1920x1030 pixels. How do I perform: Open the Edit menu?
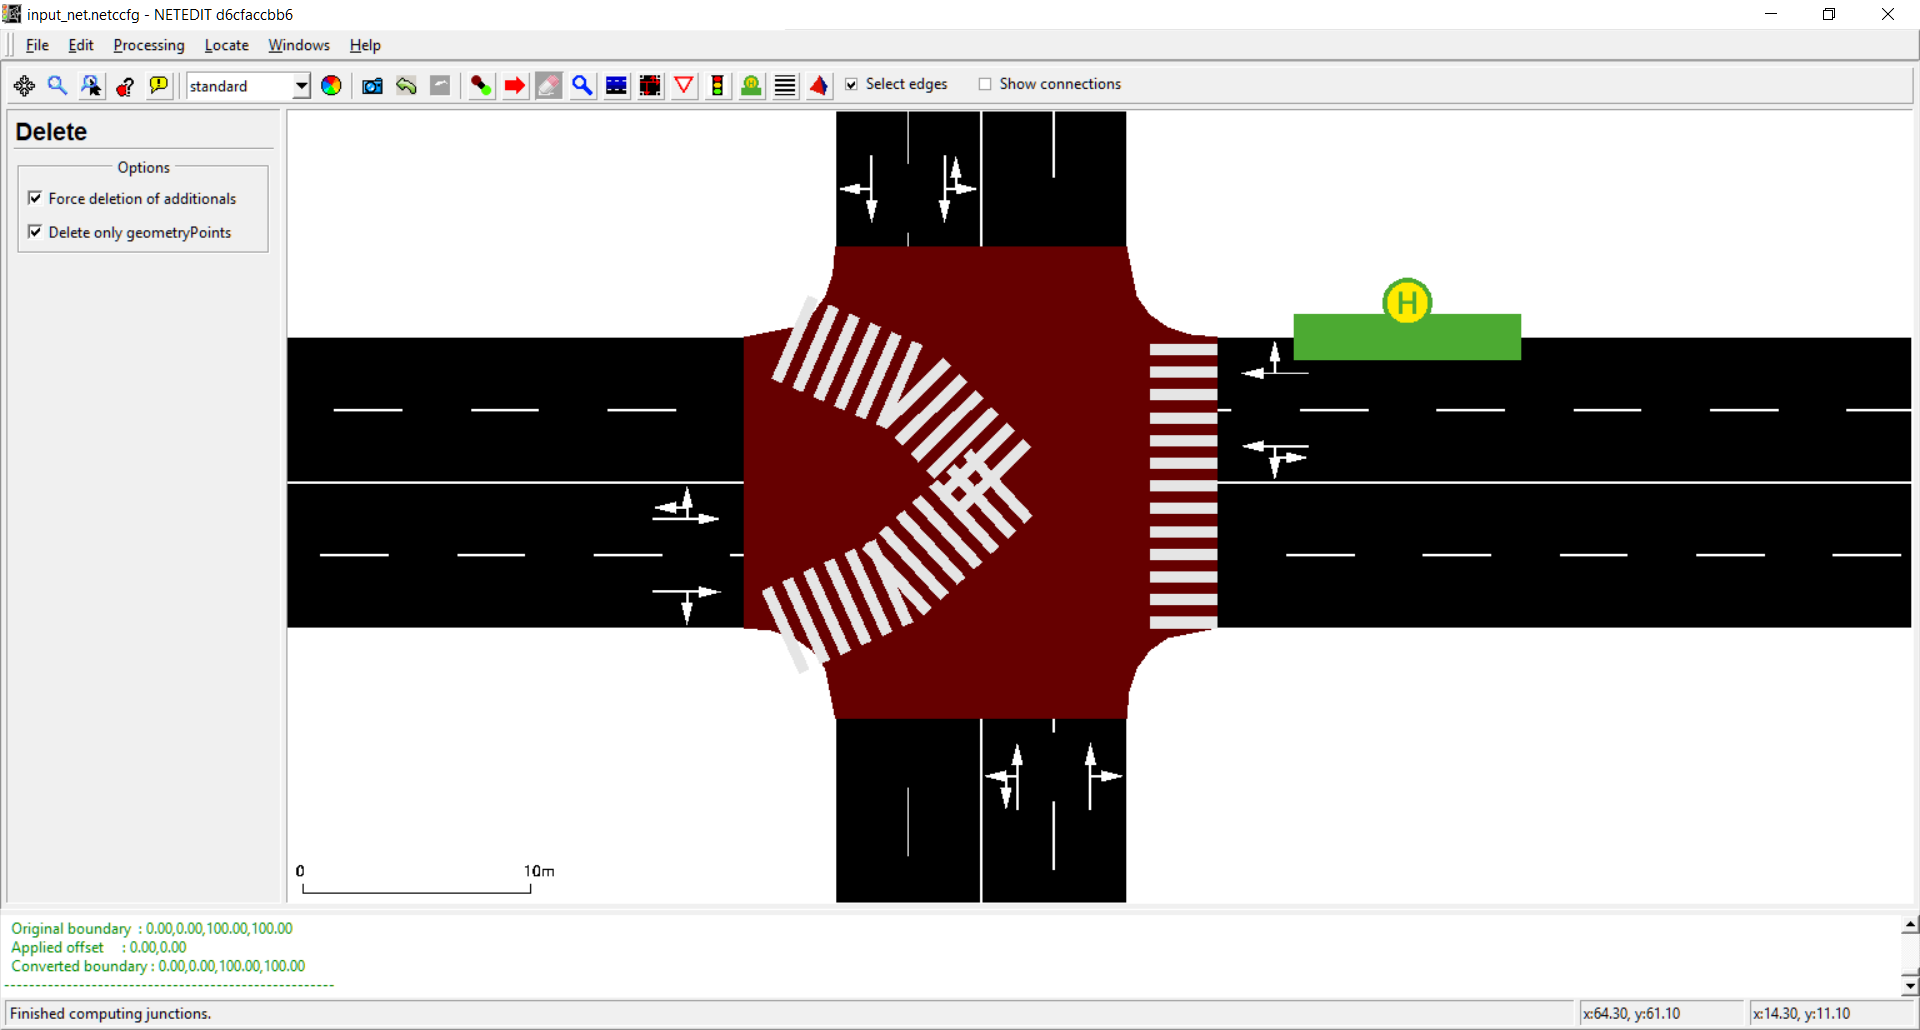pyautogui.click(x=80, y=45)
